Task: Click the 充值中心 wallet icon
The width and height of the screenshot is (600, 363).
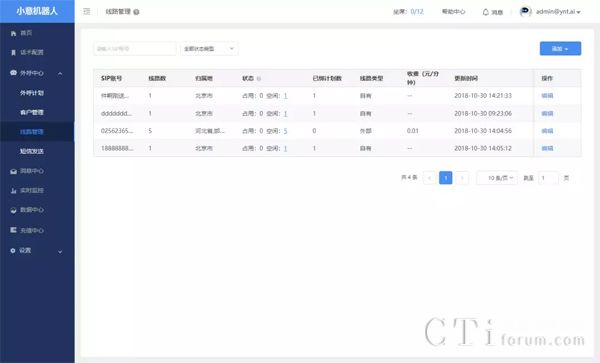Action: click(x=13, y=230)
